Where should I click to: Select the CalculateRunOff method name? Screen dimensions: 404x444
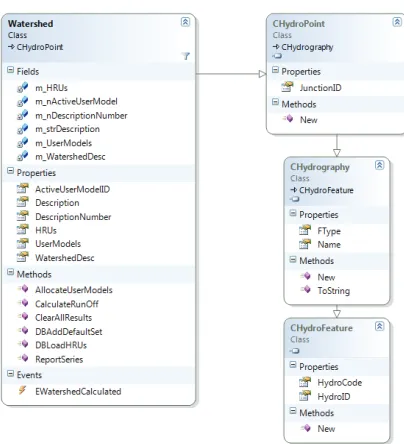click(67, 304)
